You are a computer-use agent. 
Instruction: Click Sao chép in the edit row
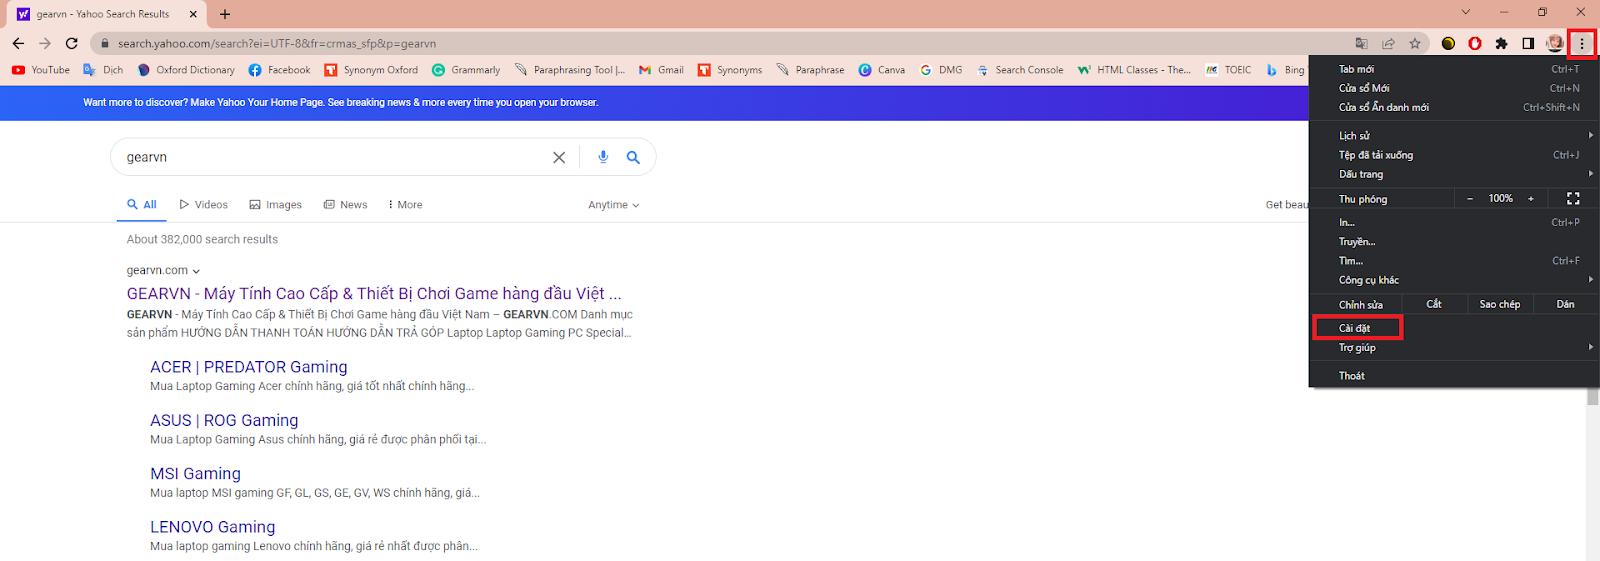click(1500, 304)
